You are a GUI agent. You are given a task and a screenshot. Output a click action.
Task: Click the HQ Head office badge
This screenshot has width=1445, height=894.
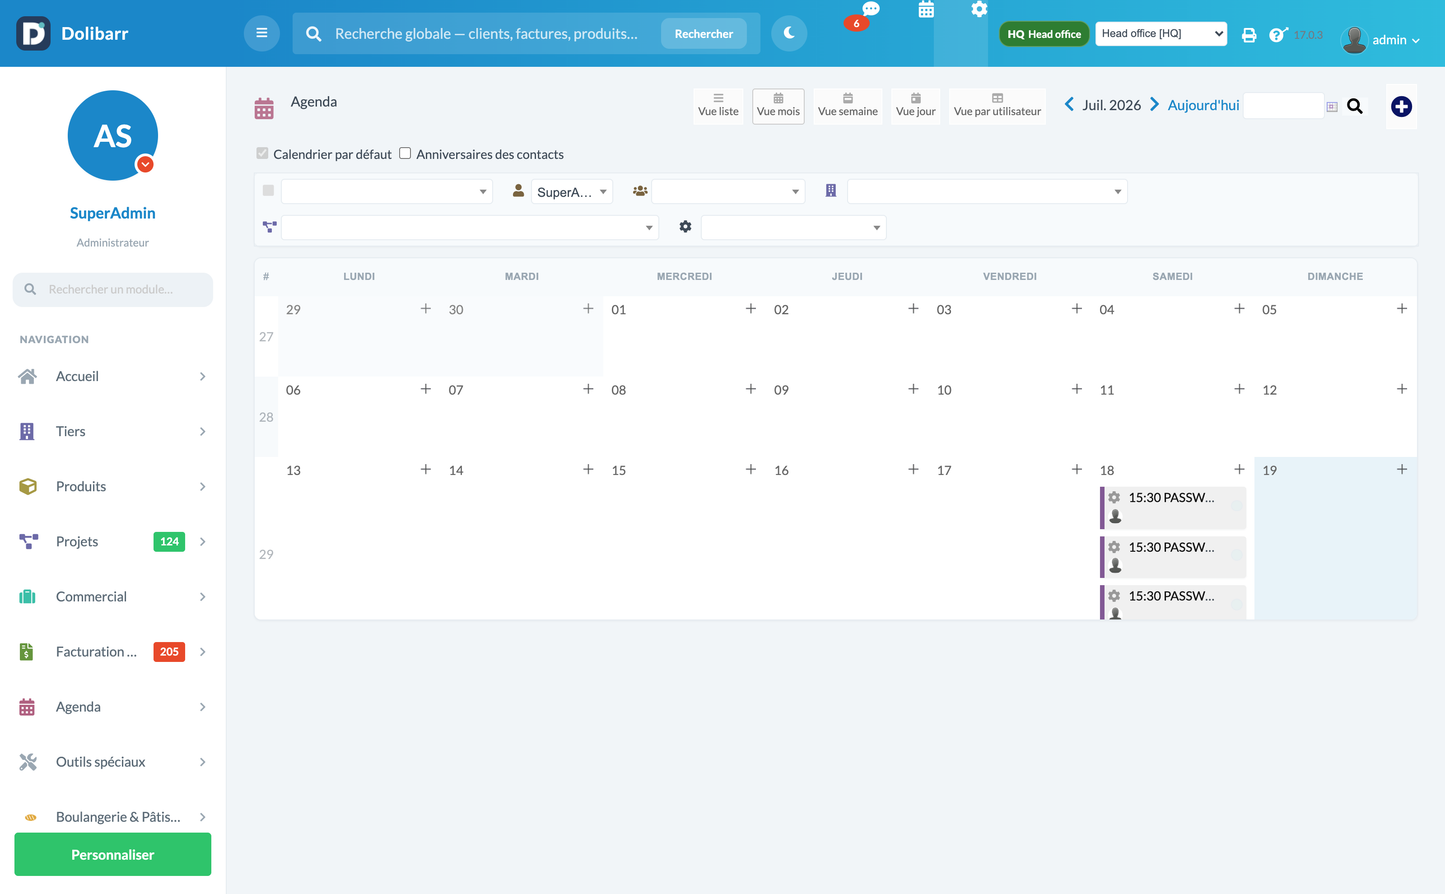[1044, 34]
